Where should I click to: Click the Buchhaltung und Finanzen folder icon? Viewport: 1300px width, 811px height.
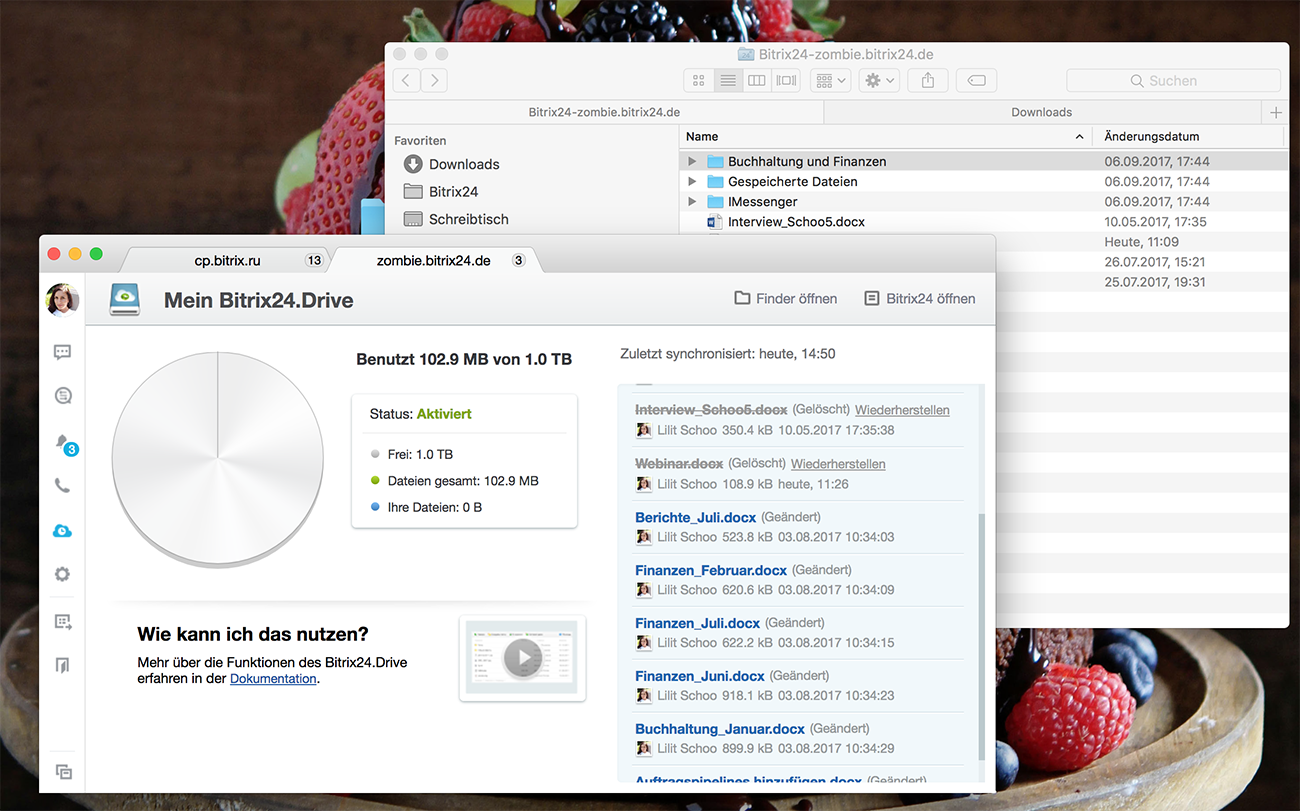[715, 161]
